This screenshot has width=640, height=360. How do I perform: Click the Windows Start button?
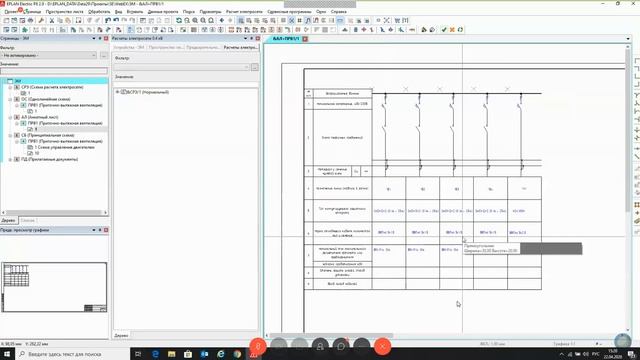pyautogui.click(x=7, y=354)
